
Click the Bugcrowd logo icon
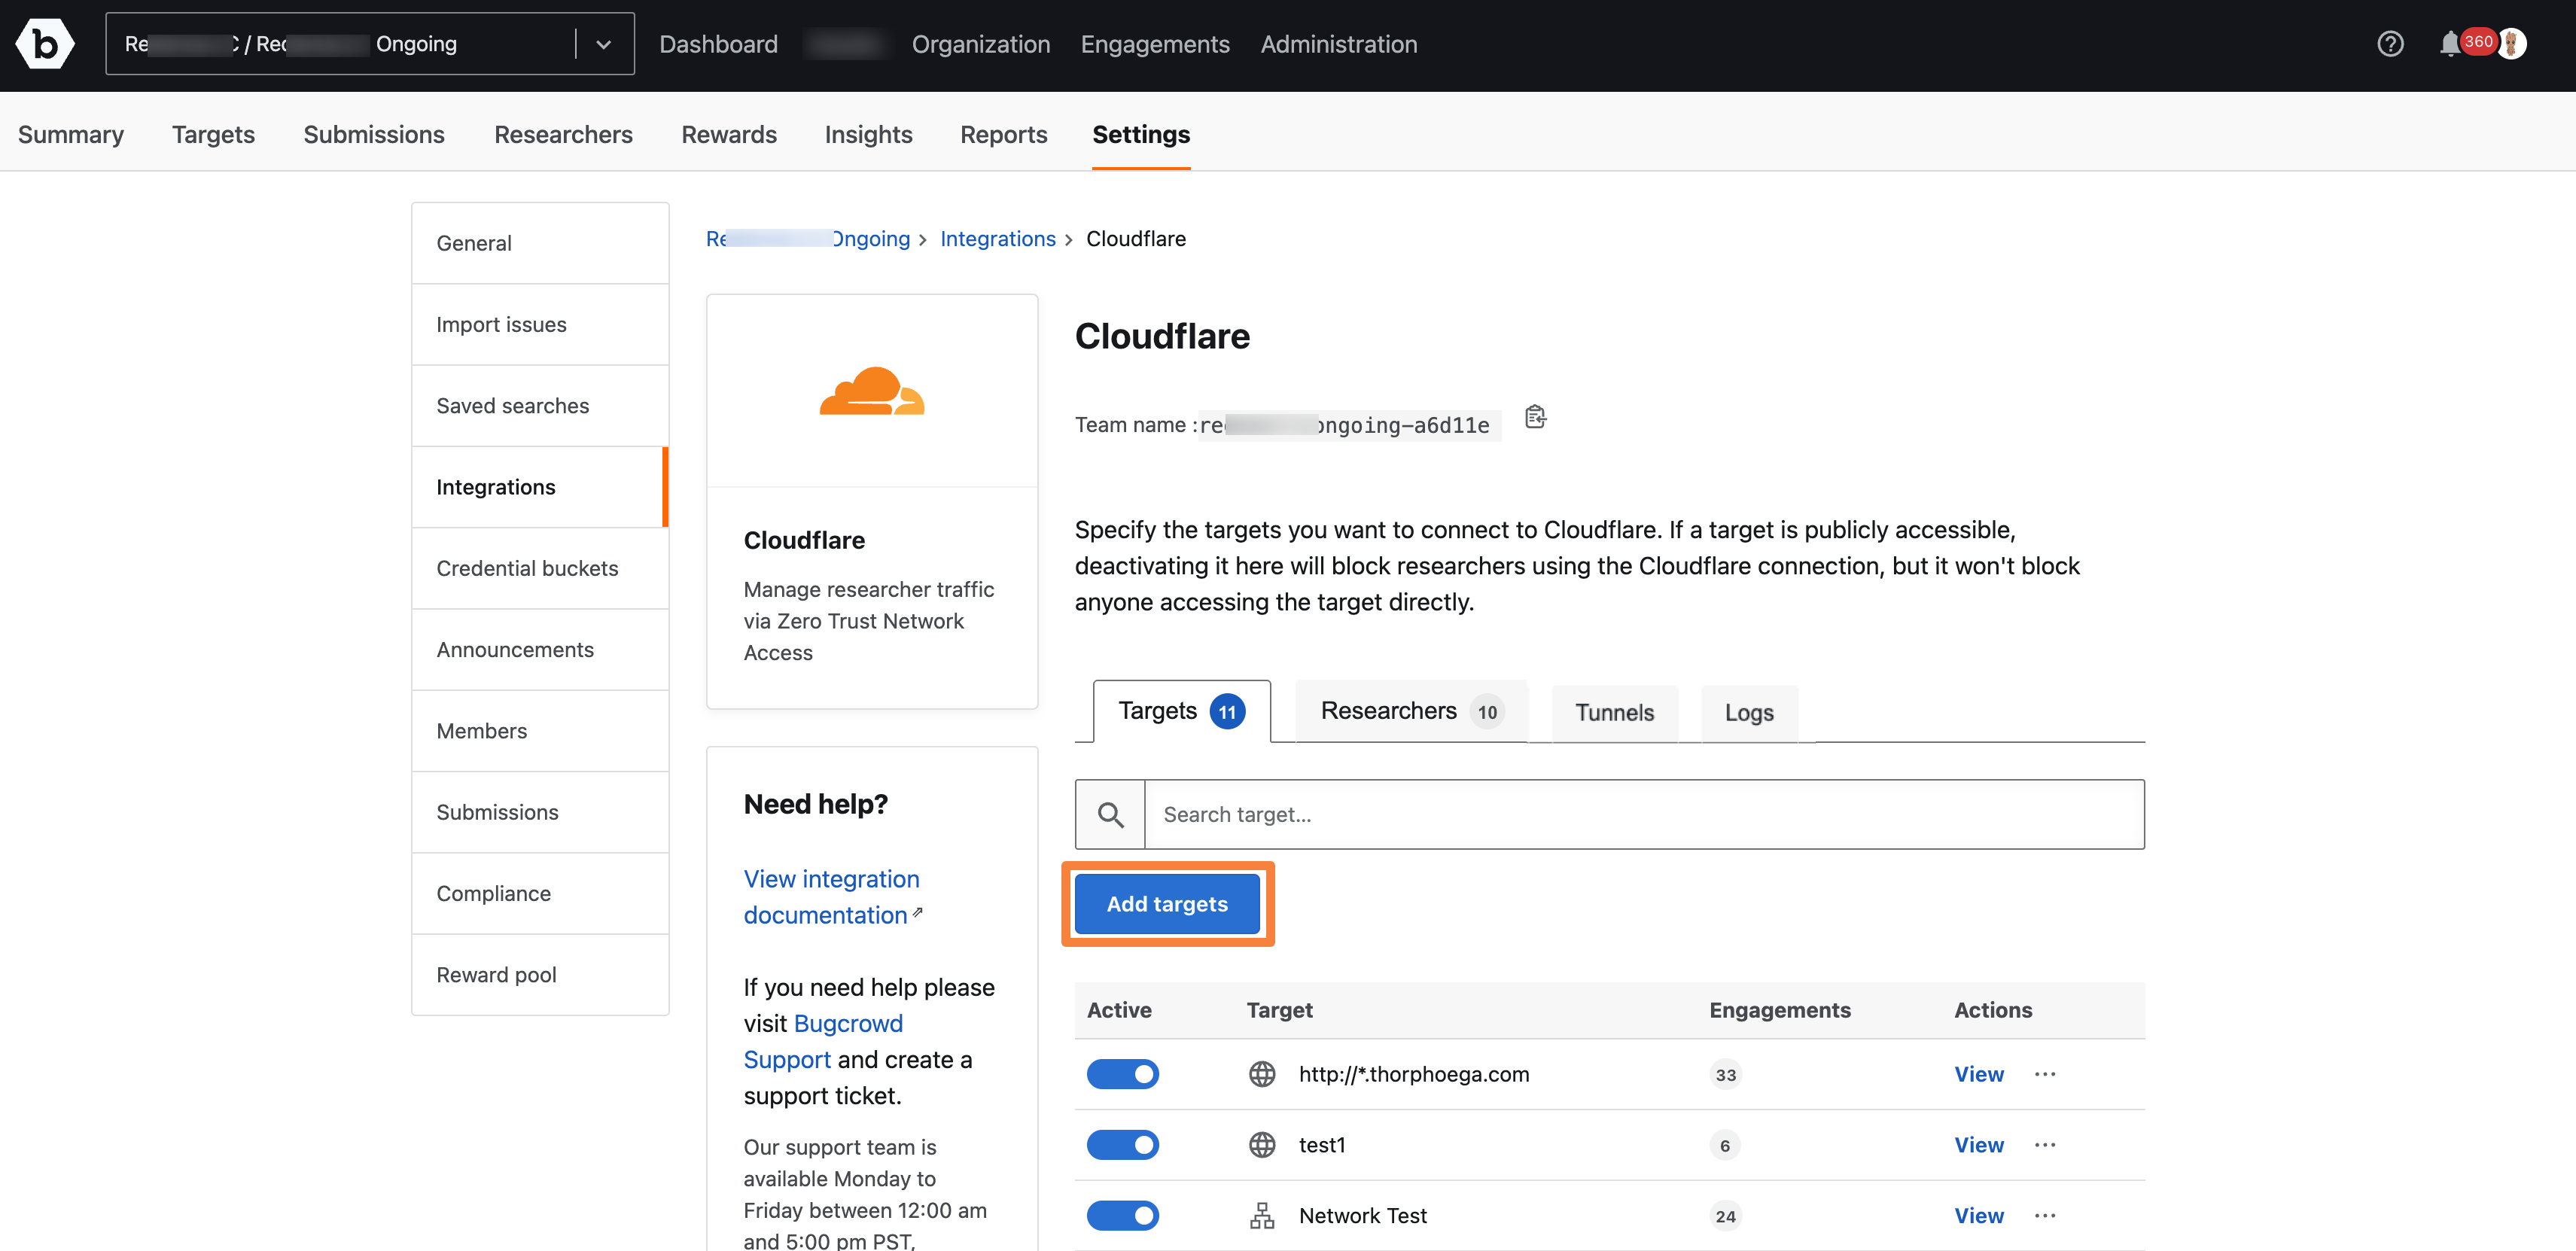pos(45,44)
